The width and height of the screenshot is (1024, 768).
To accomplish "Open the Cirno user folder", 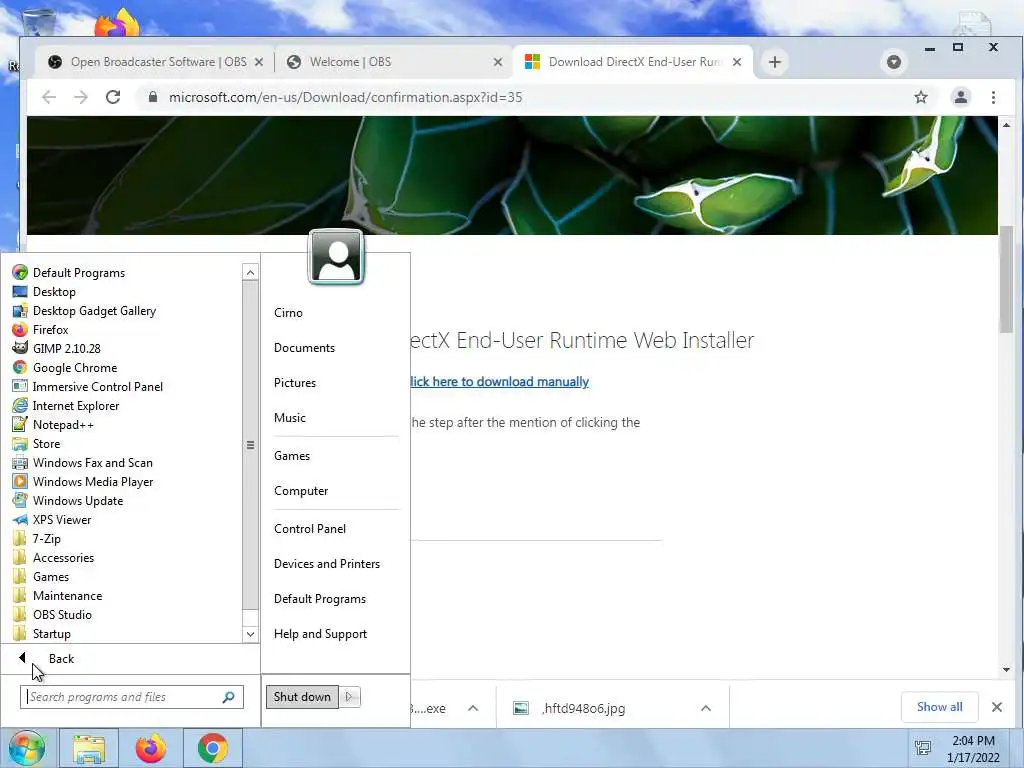I will pos(288,312).
